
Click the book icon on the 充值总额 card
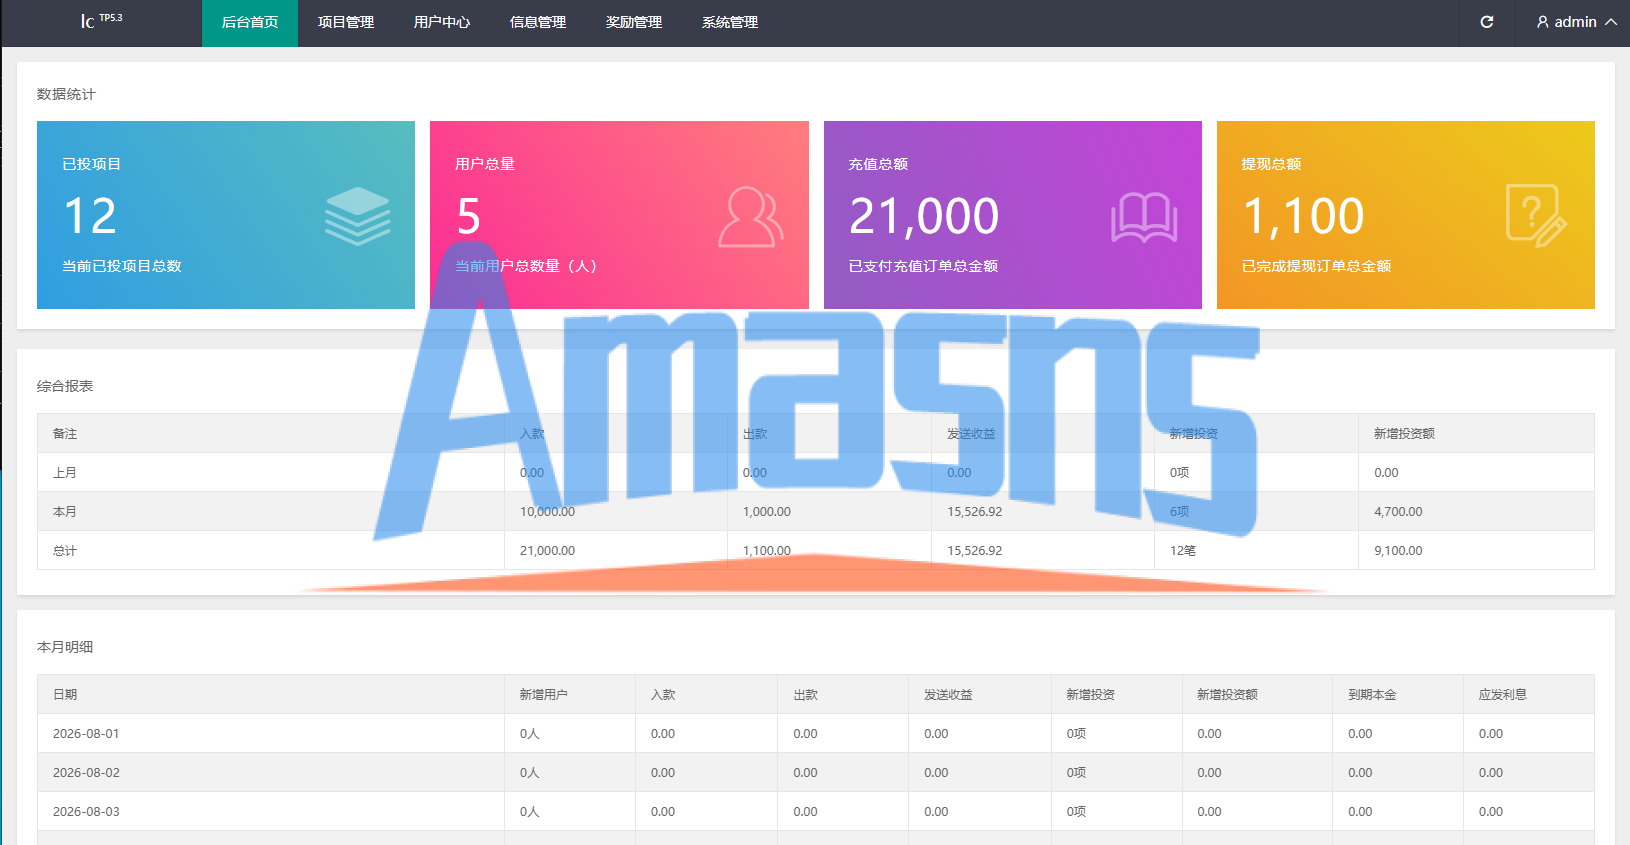[1144, 217]
